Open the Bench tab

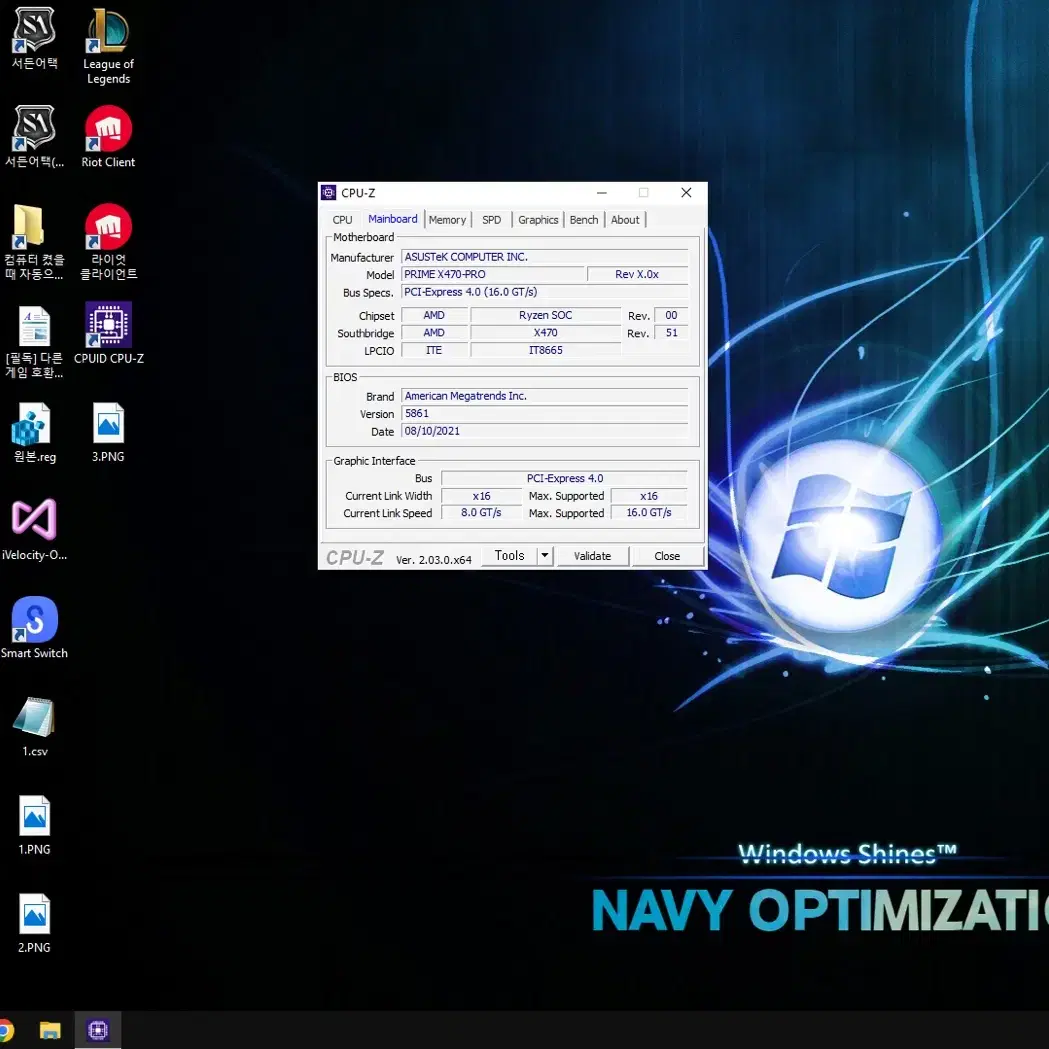[x=584, y=219]
